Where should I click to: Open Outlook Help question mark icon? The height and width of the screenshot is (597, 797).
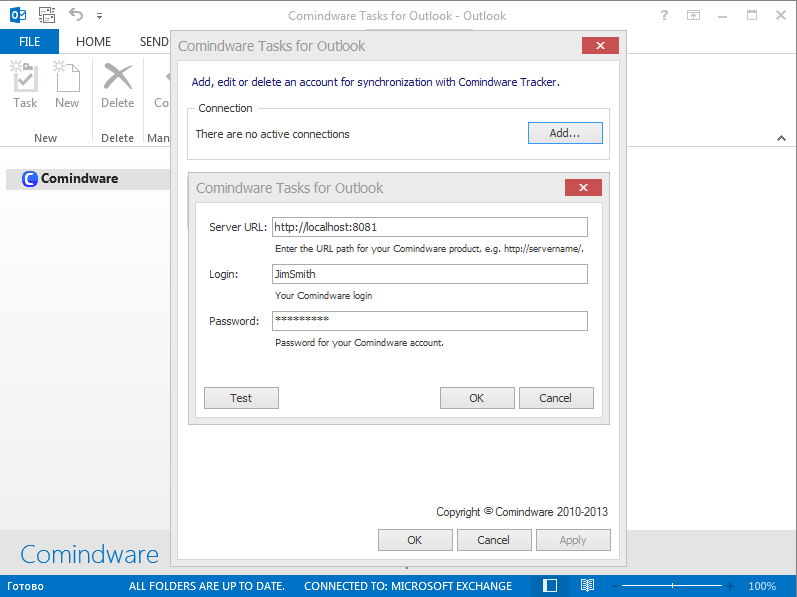coord(664,15)
